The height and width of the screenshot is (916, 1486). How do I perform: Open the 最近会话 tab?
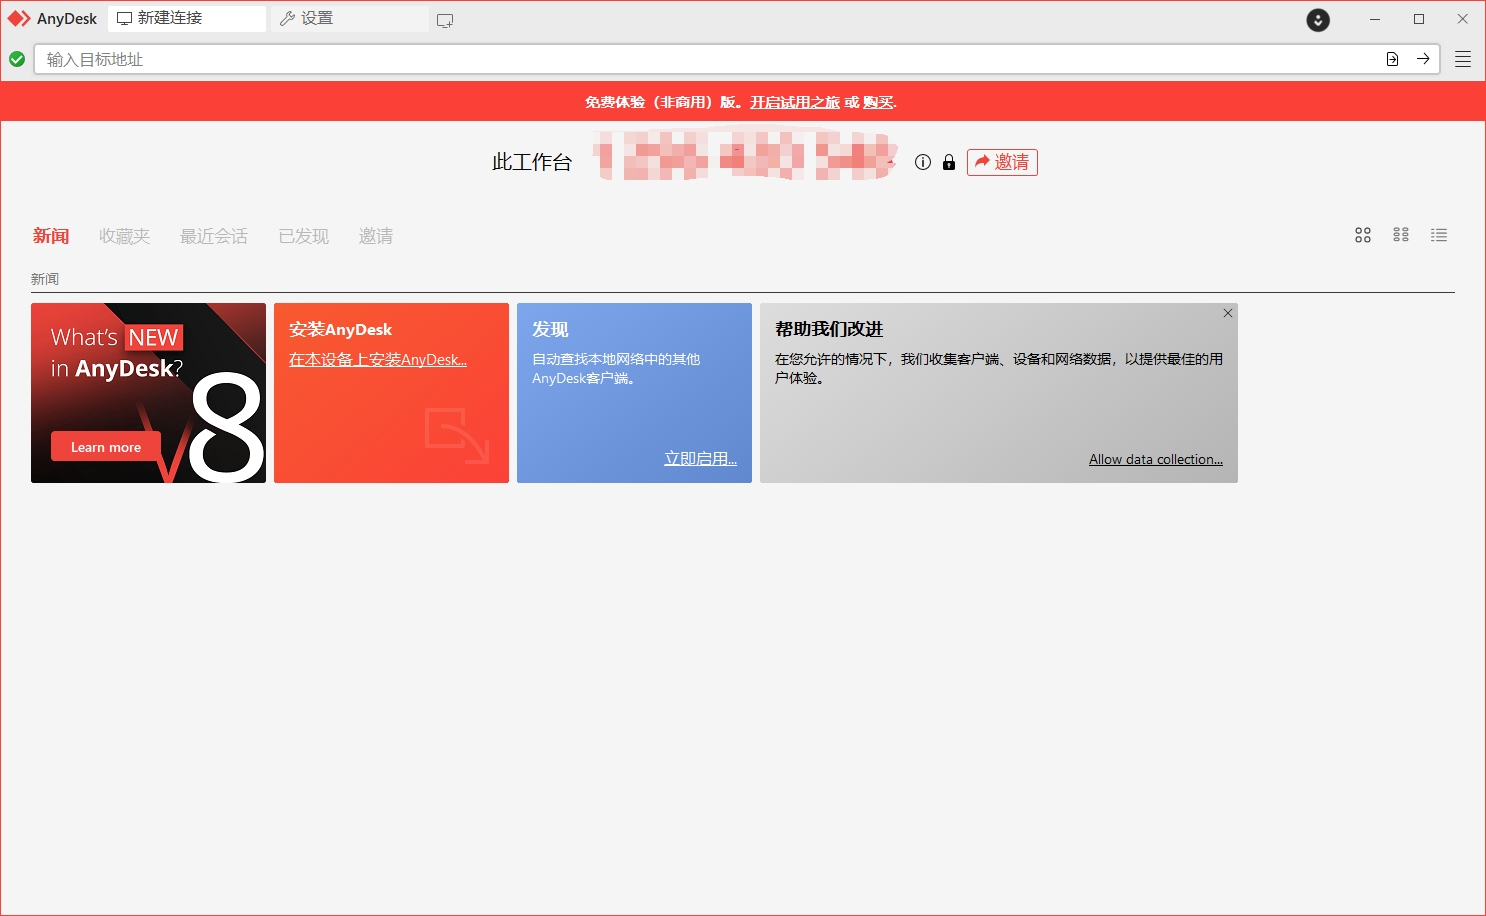click(x=214, y=236)
